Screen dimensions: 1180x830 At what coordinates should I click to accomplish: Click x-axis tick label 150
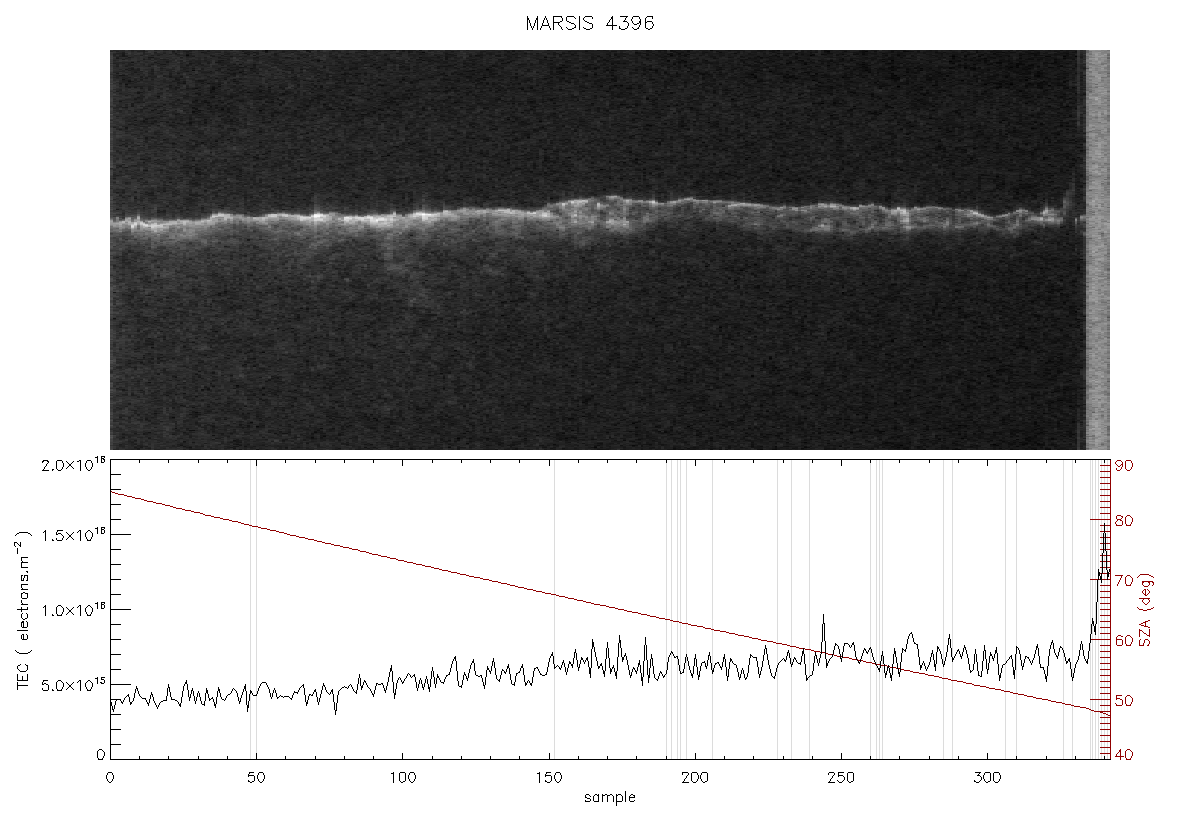click(549, 778)
